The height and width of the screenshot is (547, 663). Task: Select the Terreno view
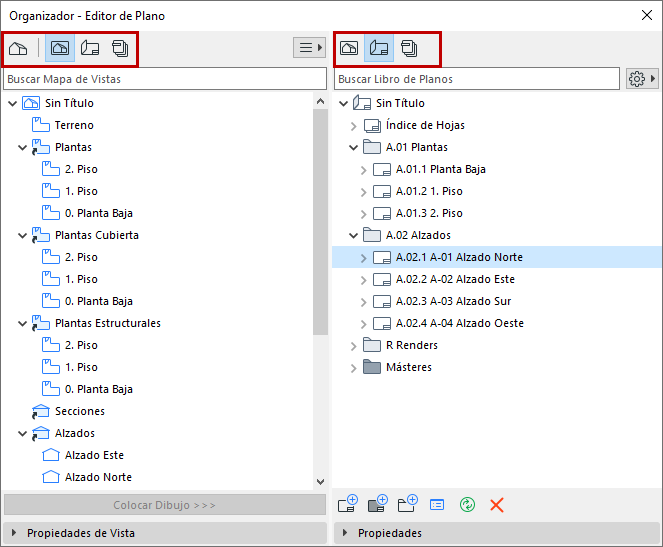(74, 125)
